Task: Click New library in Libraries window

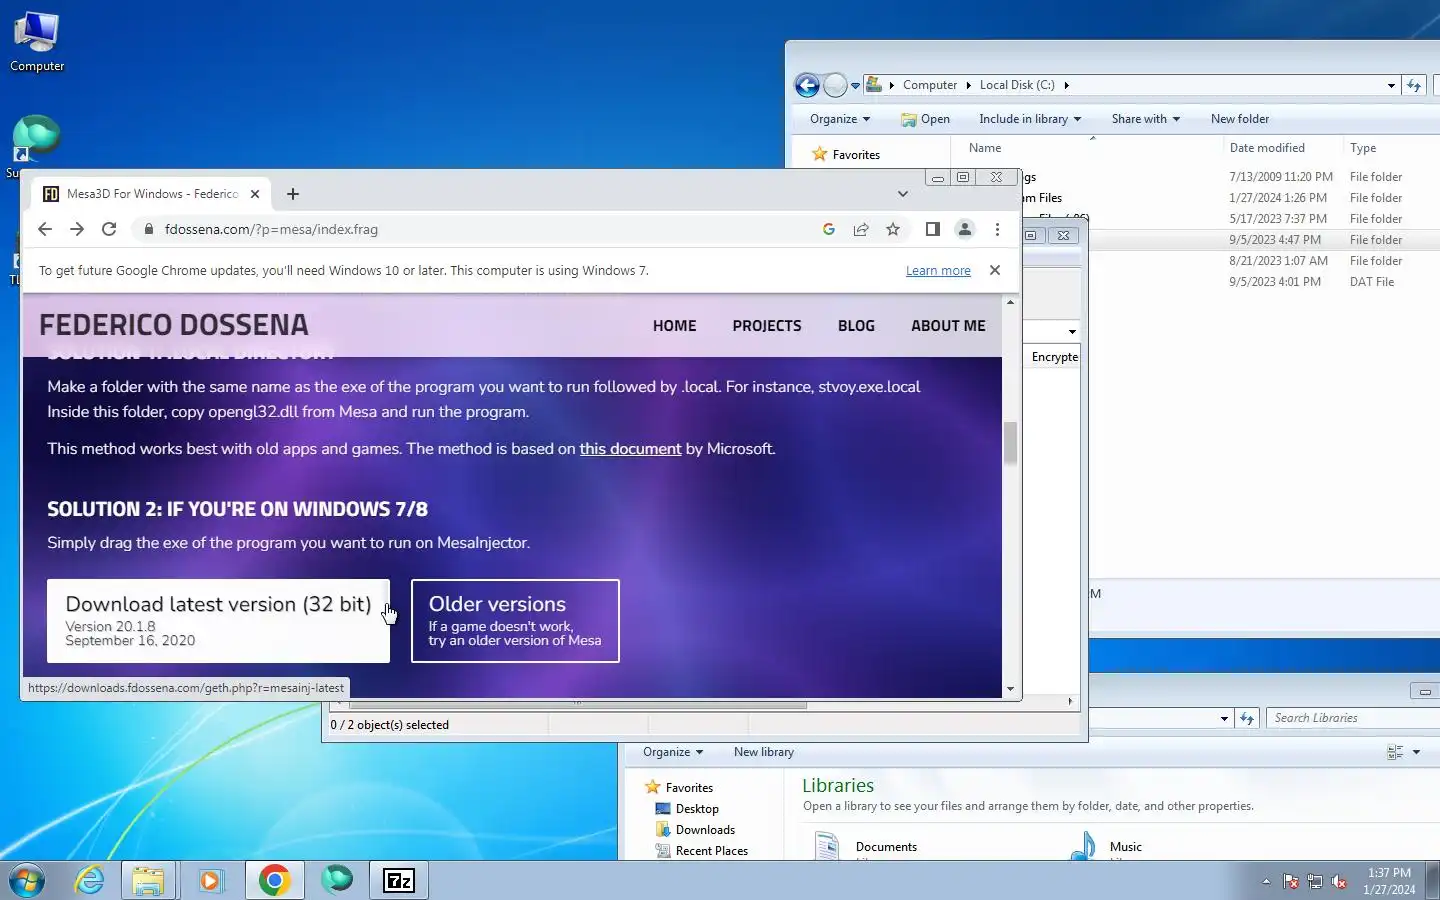Action: pos(764,752)
